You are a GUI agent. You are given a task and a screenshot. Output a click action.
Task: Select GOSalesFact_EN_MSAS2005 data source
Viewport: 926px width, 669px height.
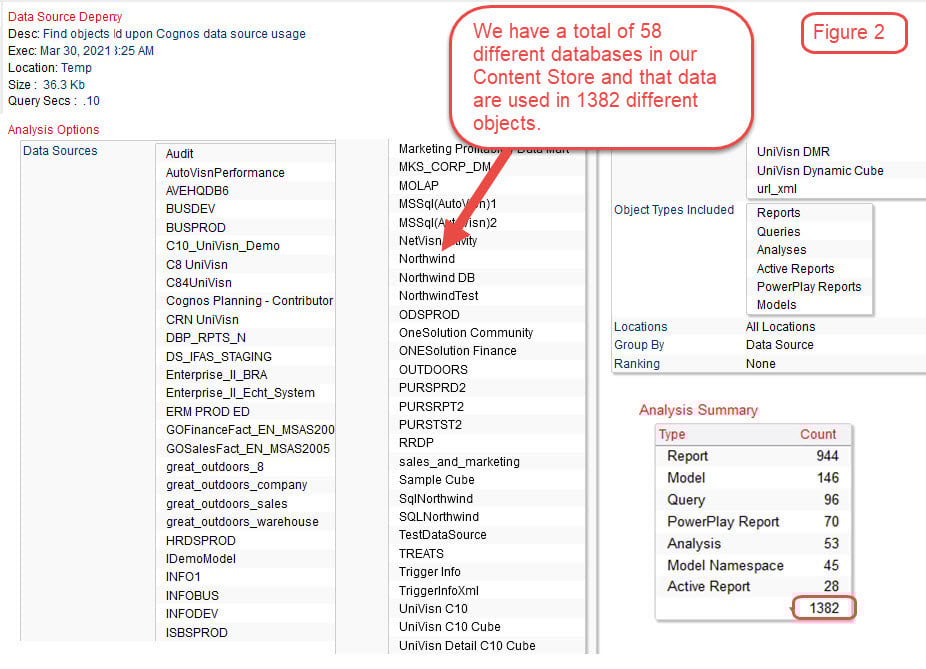247,449
